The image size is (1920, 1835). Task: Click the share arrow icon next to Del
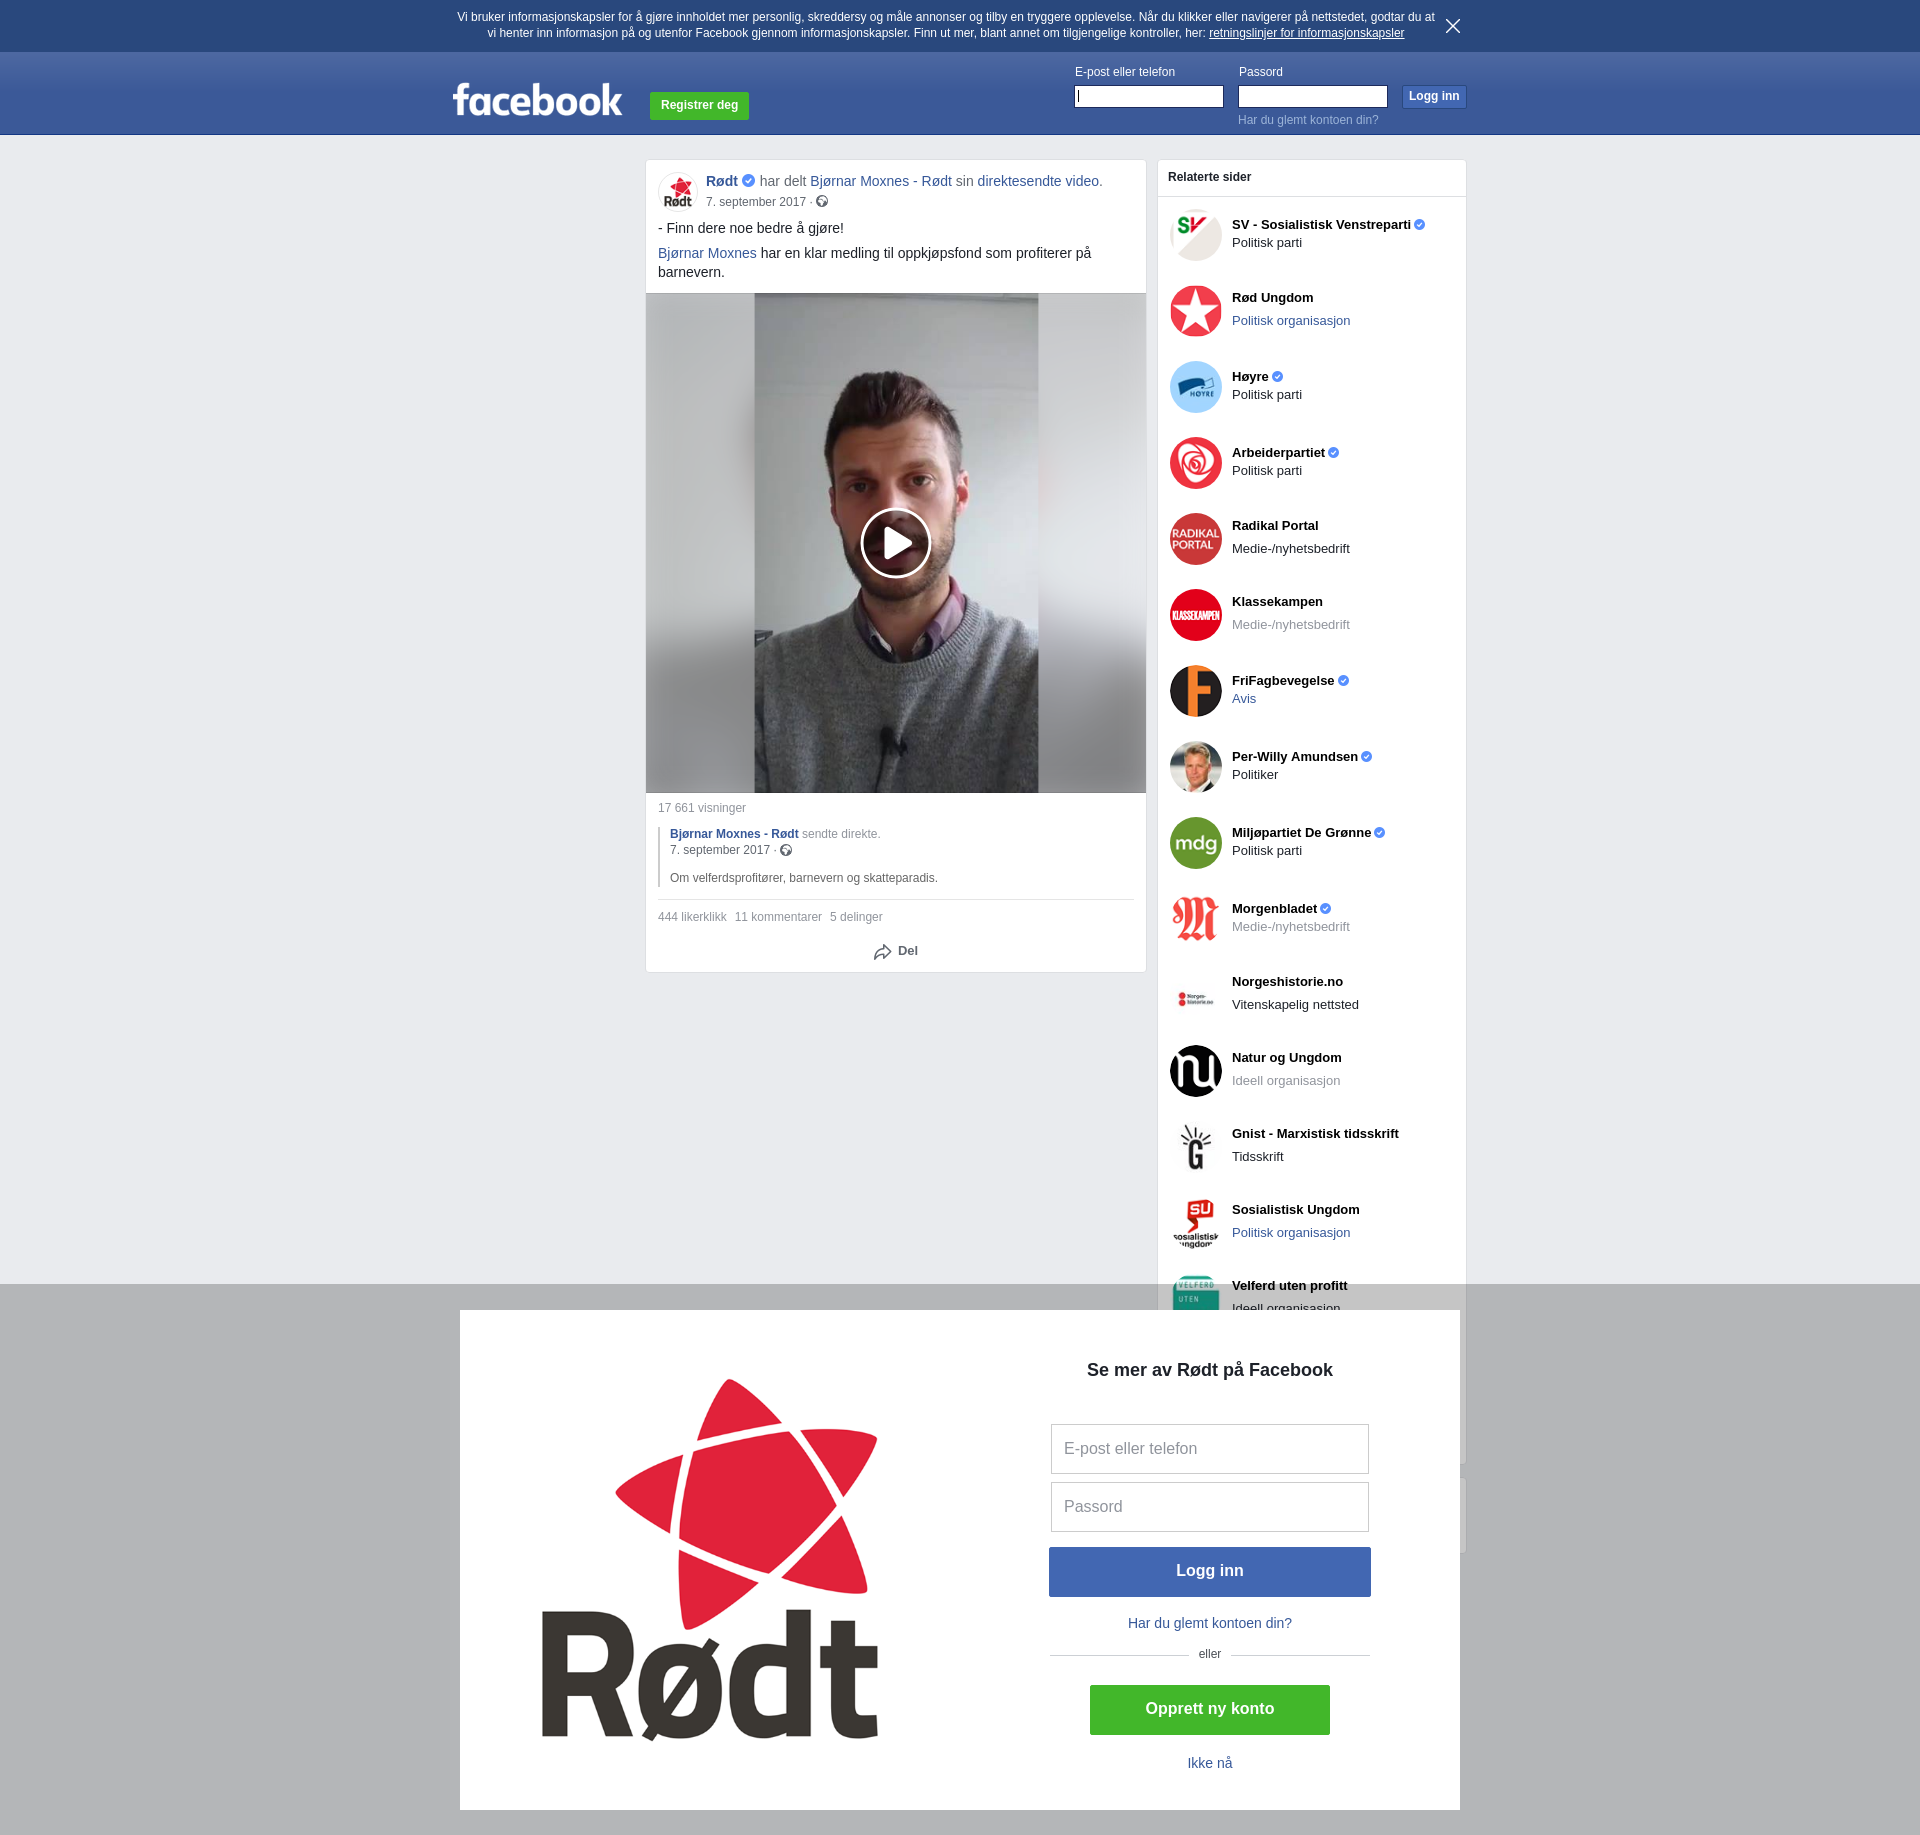(x=882, y=952)
